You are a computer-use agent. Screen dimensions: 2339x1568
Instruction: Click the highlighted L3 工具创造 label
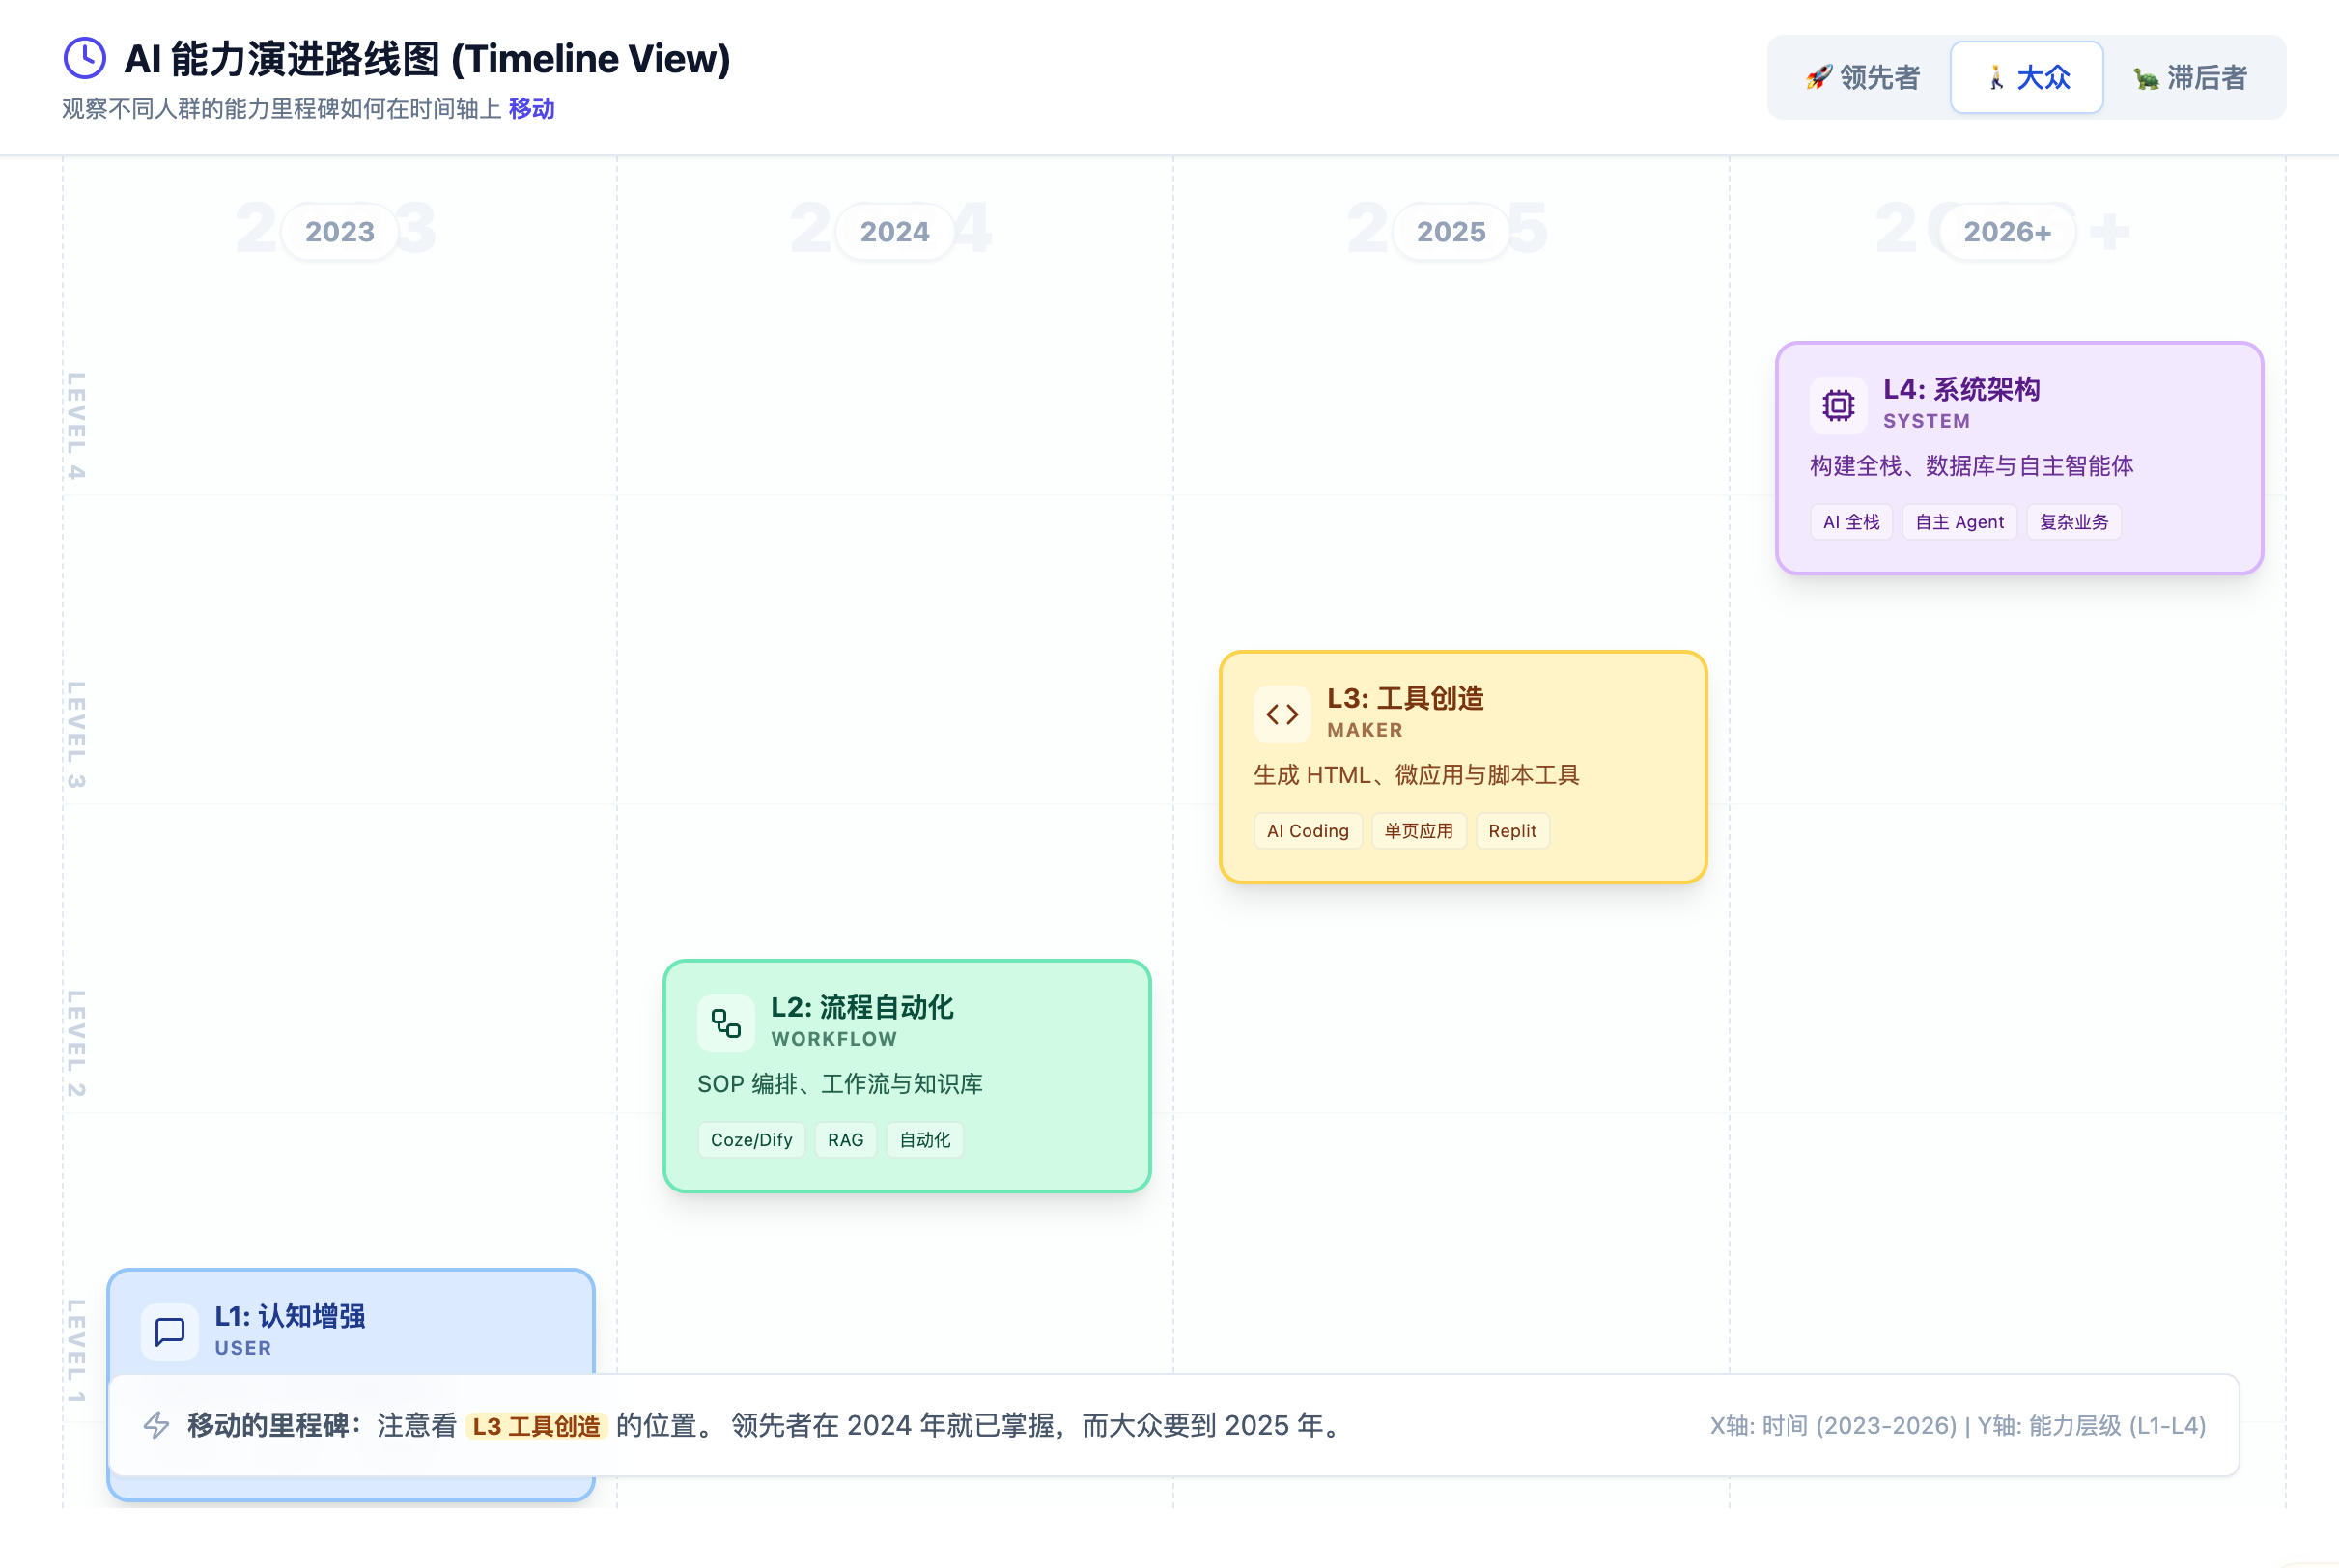point(536,1426)
